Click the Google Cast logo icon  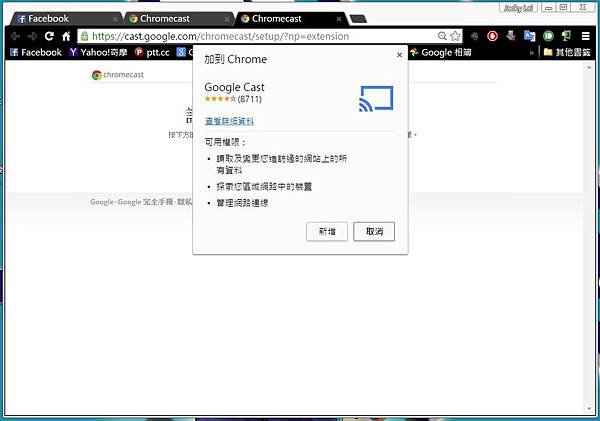click(x=376, y=99)
